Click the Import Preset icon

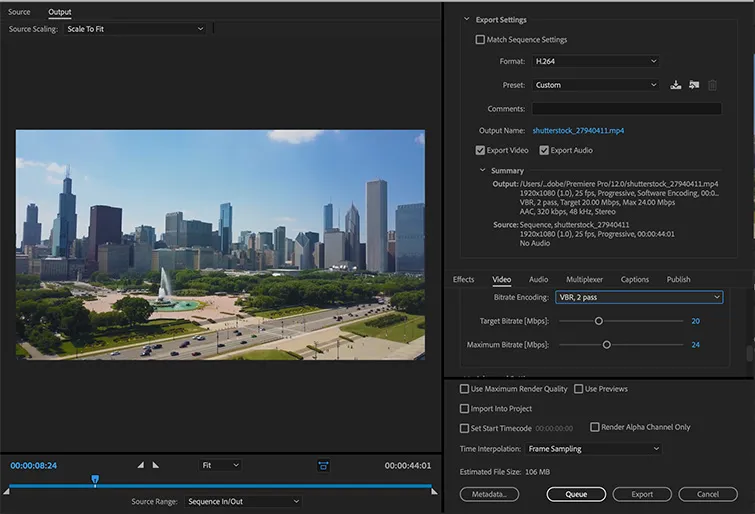point(694,86)
